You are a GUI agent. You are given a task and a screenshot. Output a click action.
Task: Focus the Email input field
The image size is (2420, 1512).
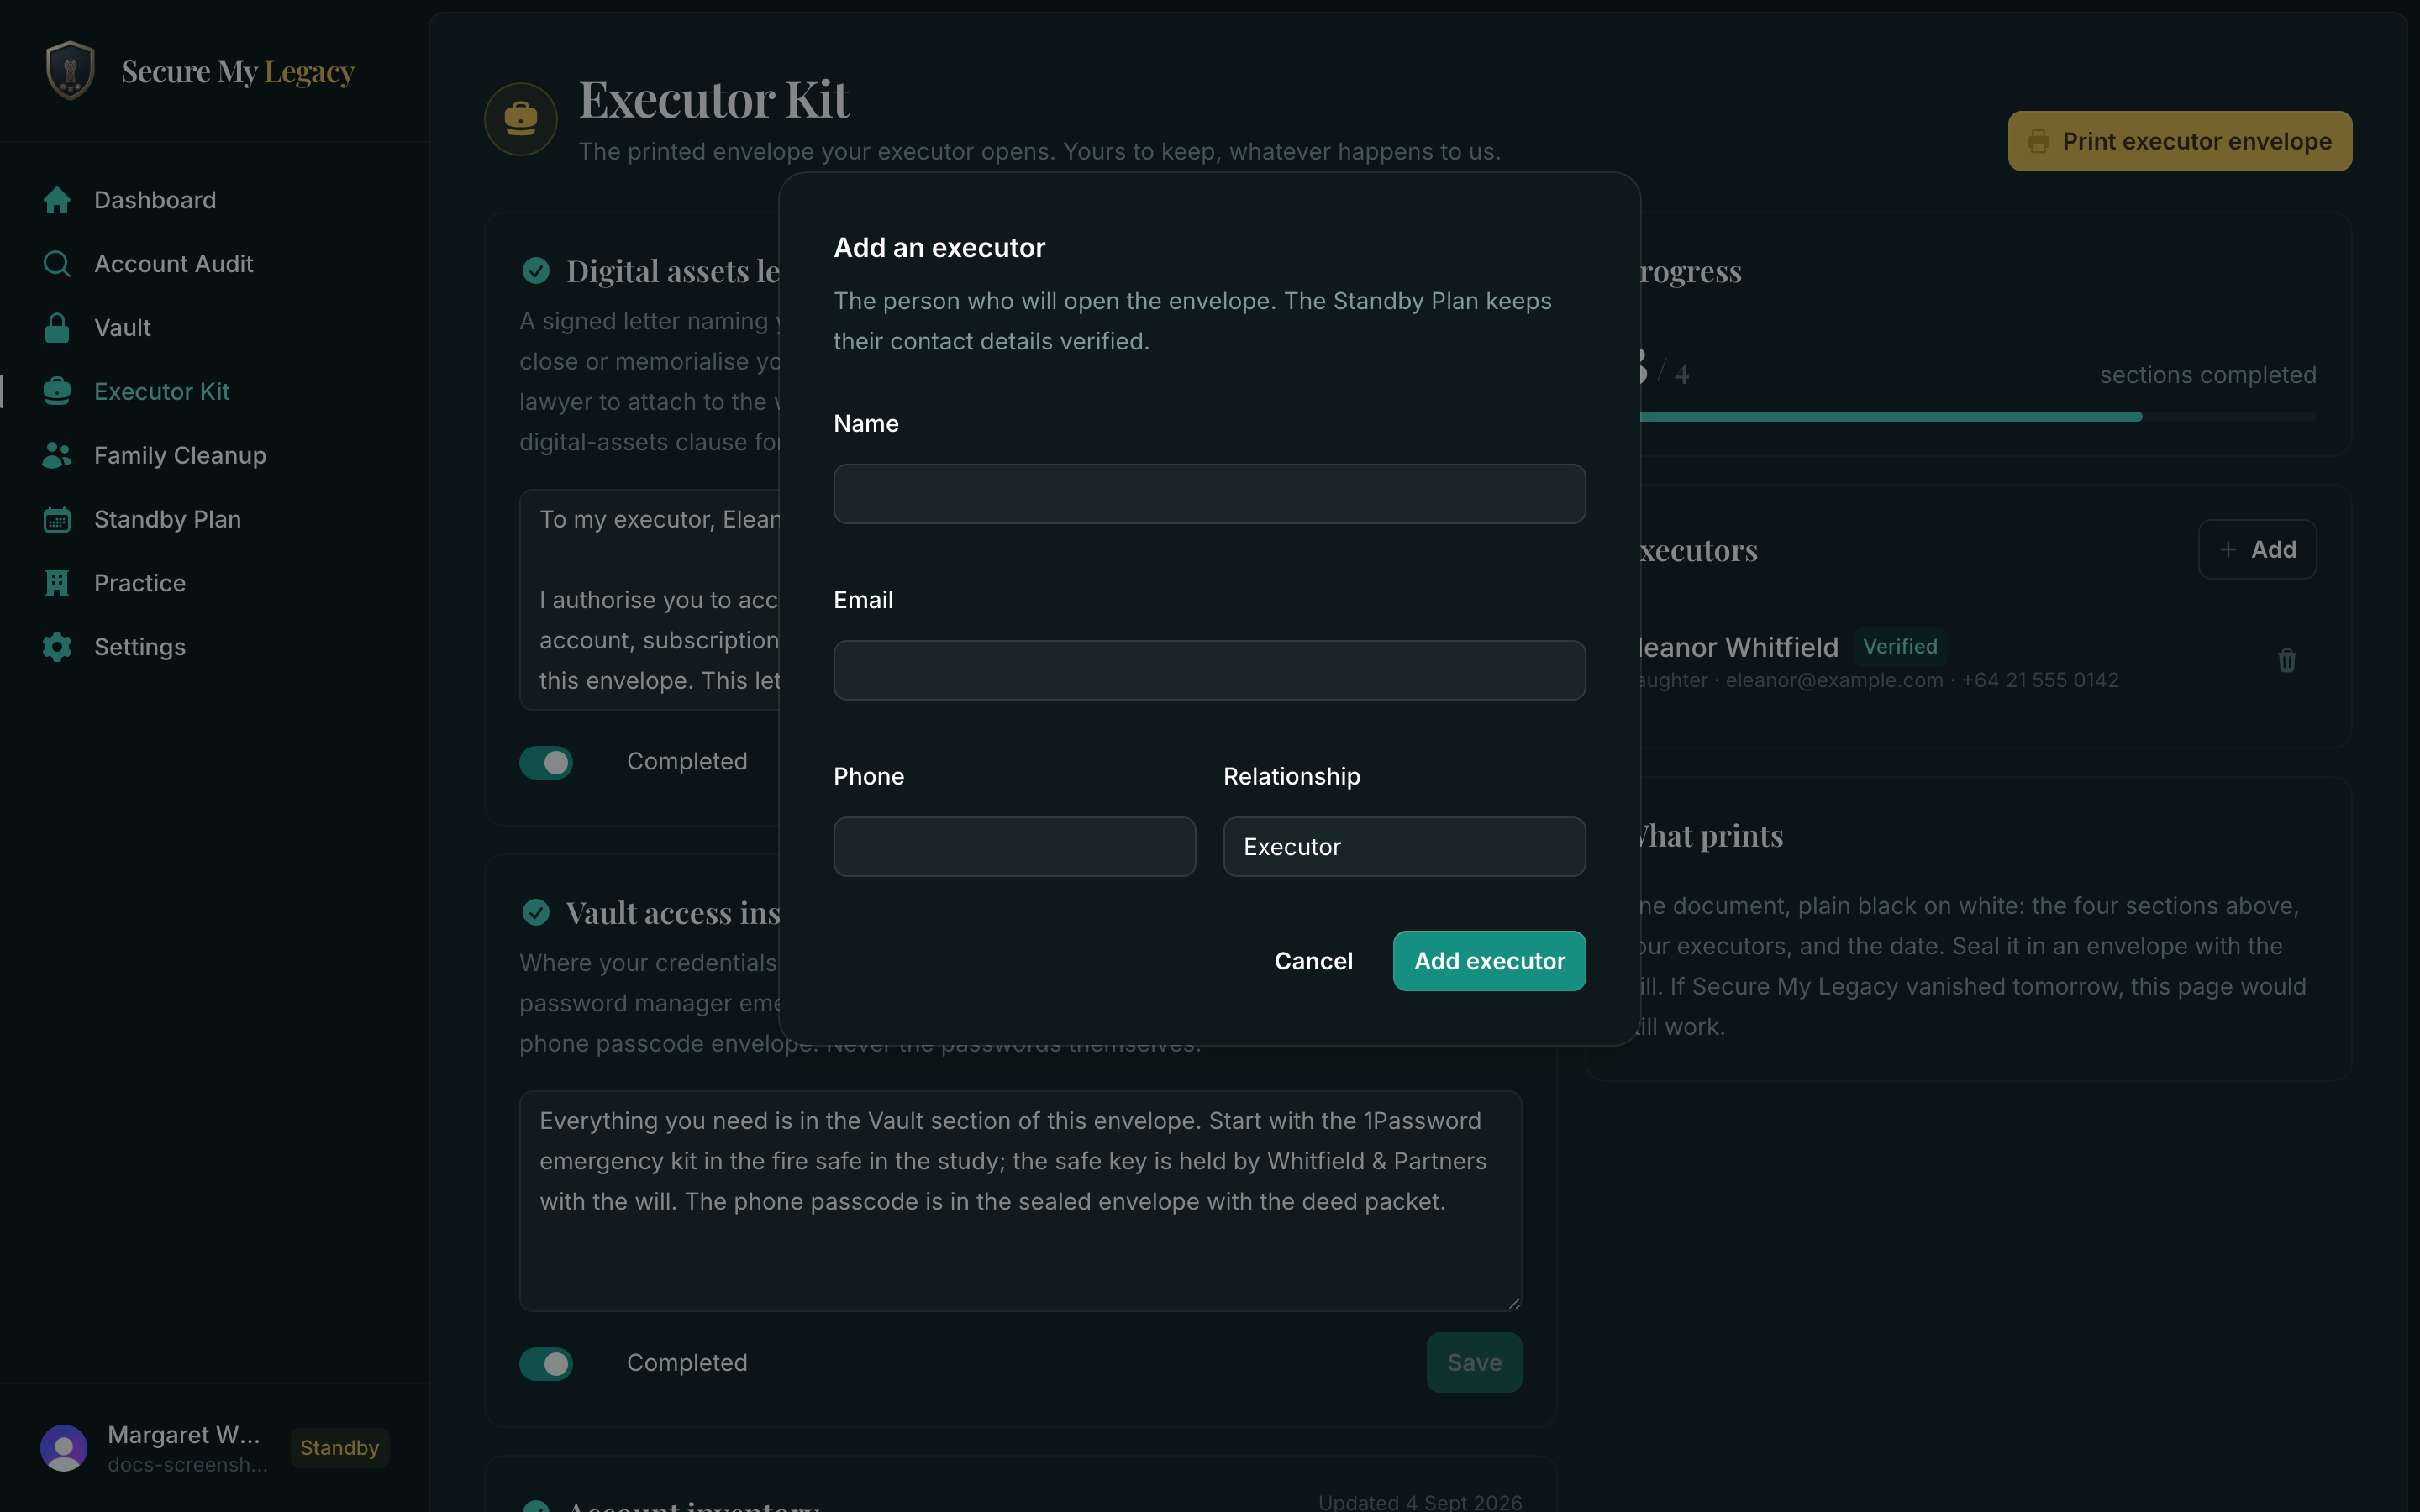1209,670
